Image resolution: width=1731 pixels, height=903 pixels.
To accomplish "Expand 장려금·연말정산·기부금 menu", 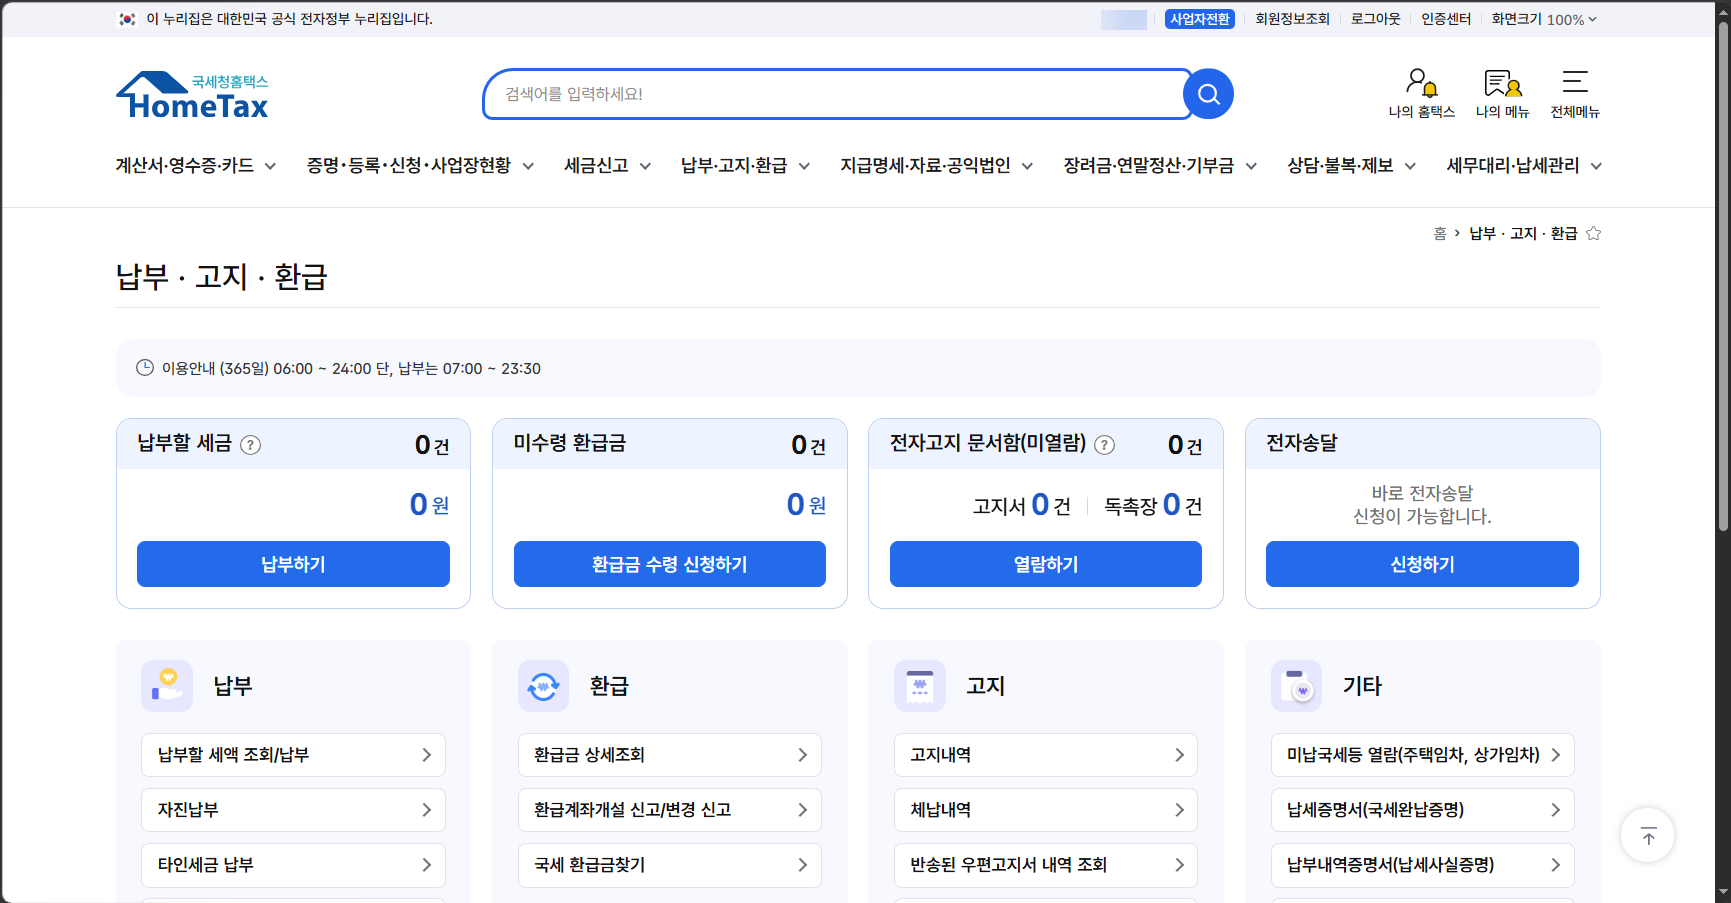I will click(1160, 166).
